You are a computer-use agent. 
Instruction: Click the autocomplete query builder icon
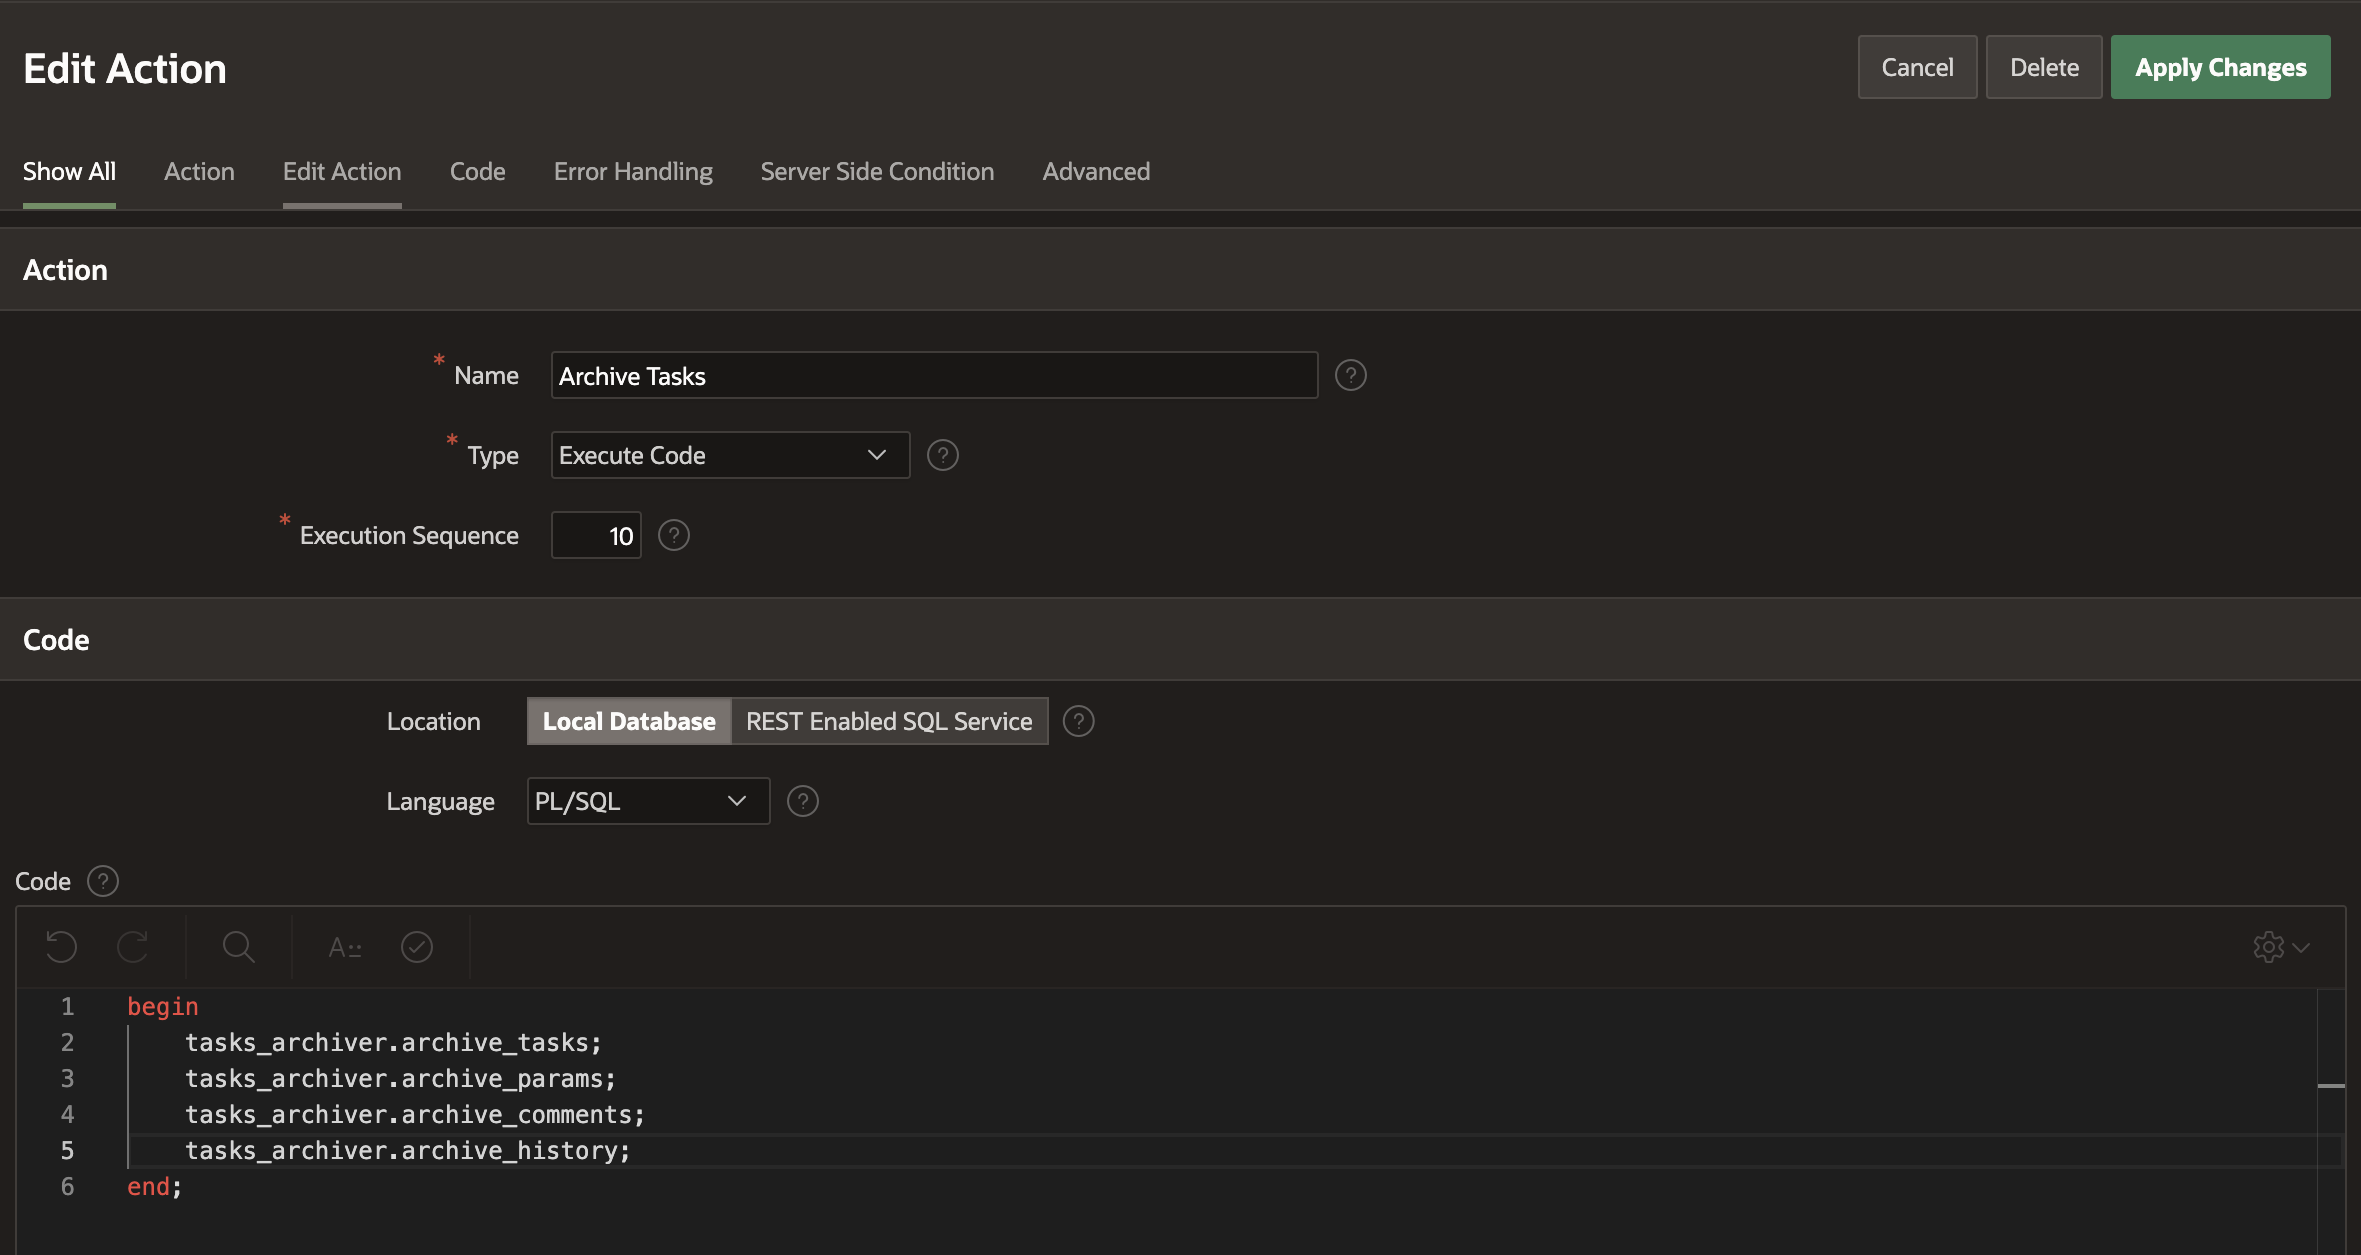[345, 946]
